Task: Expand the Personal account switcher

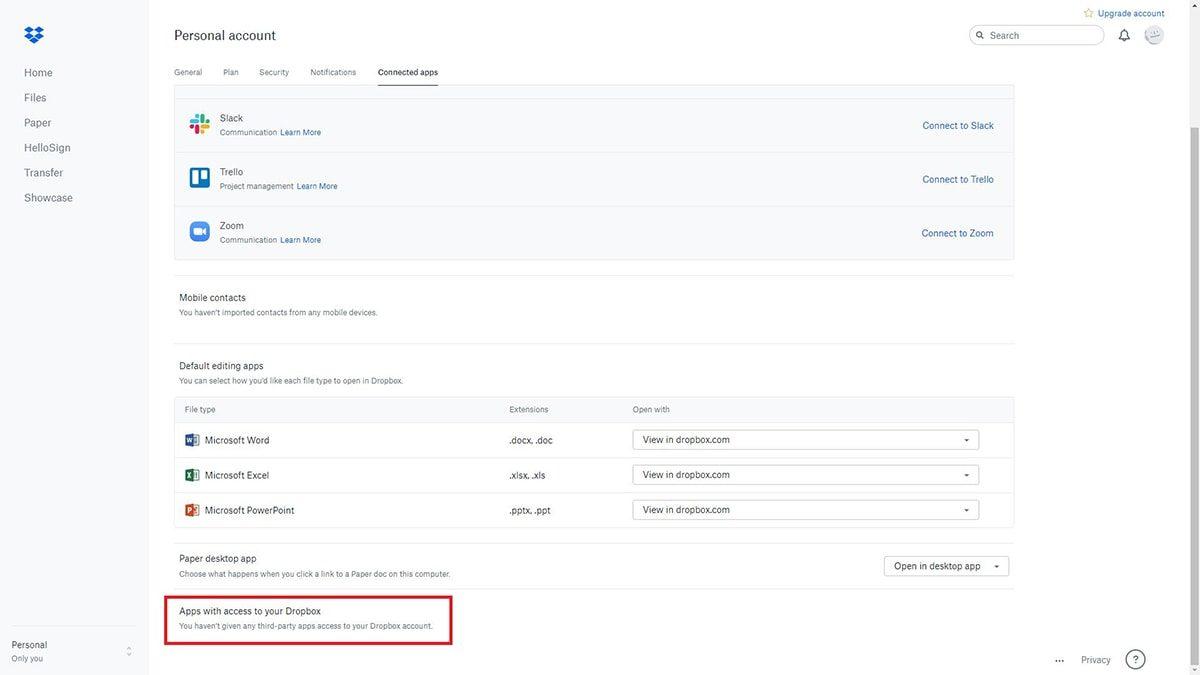Action: 128,651
